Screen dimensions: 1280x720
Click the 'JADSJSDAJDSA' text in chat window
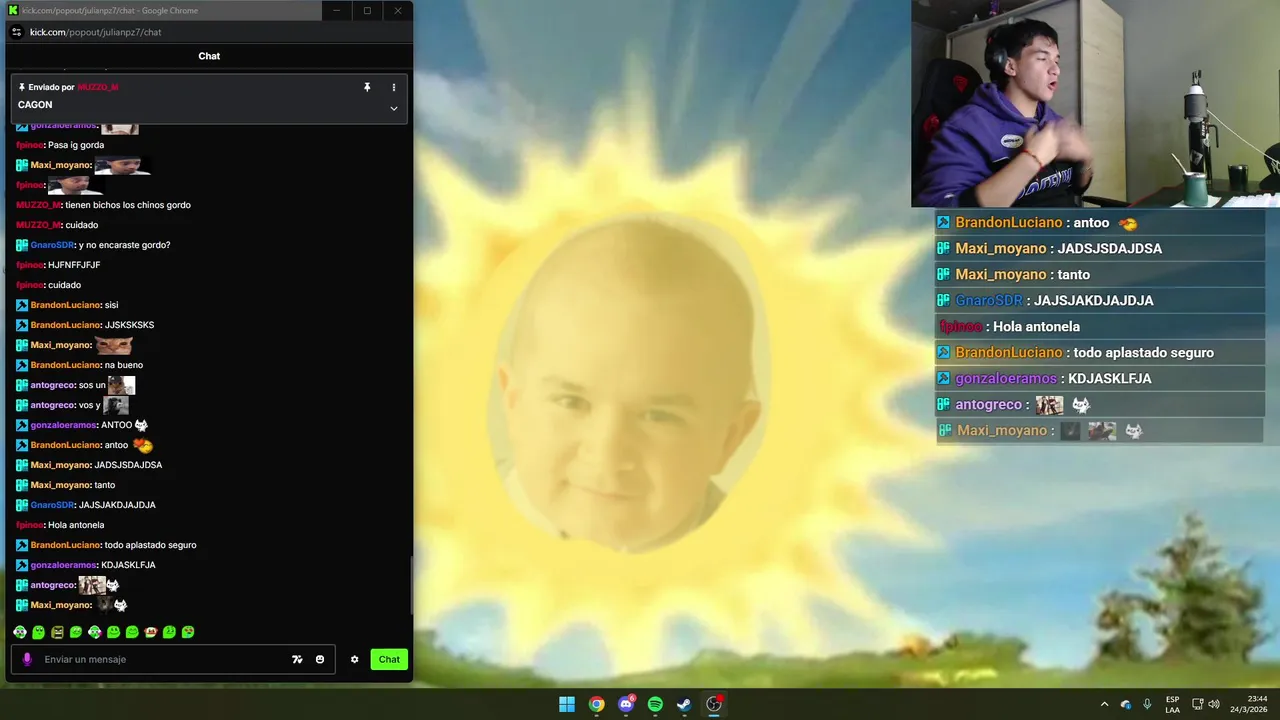click(x=128, y=465)
